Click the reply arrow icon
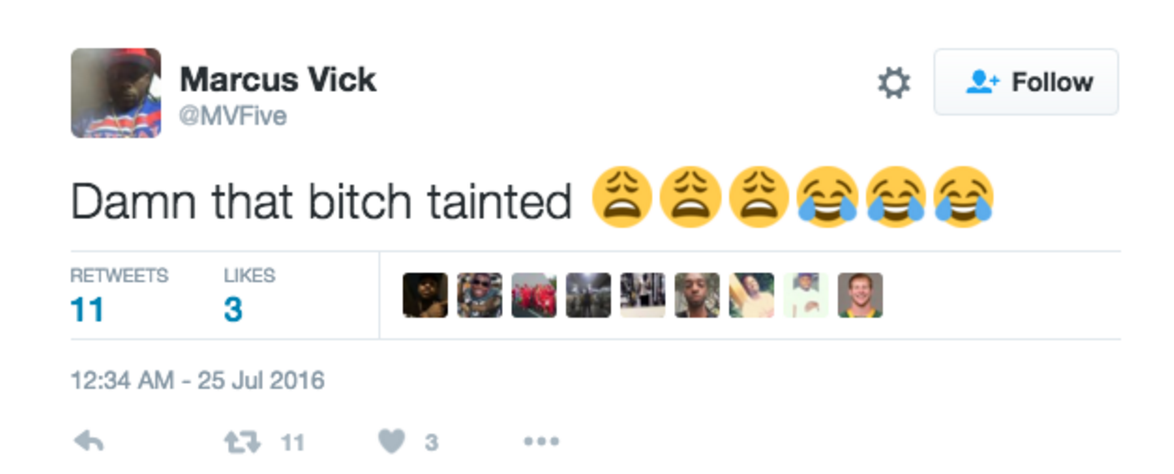The image size is (1174, 474). [x=89, y=443]
